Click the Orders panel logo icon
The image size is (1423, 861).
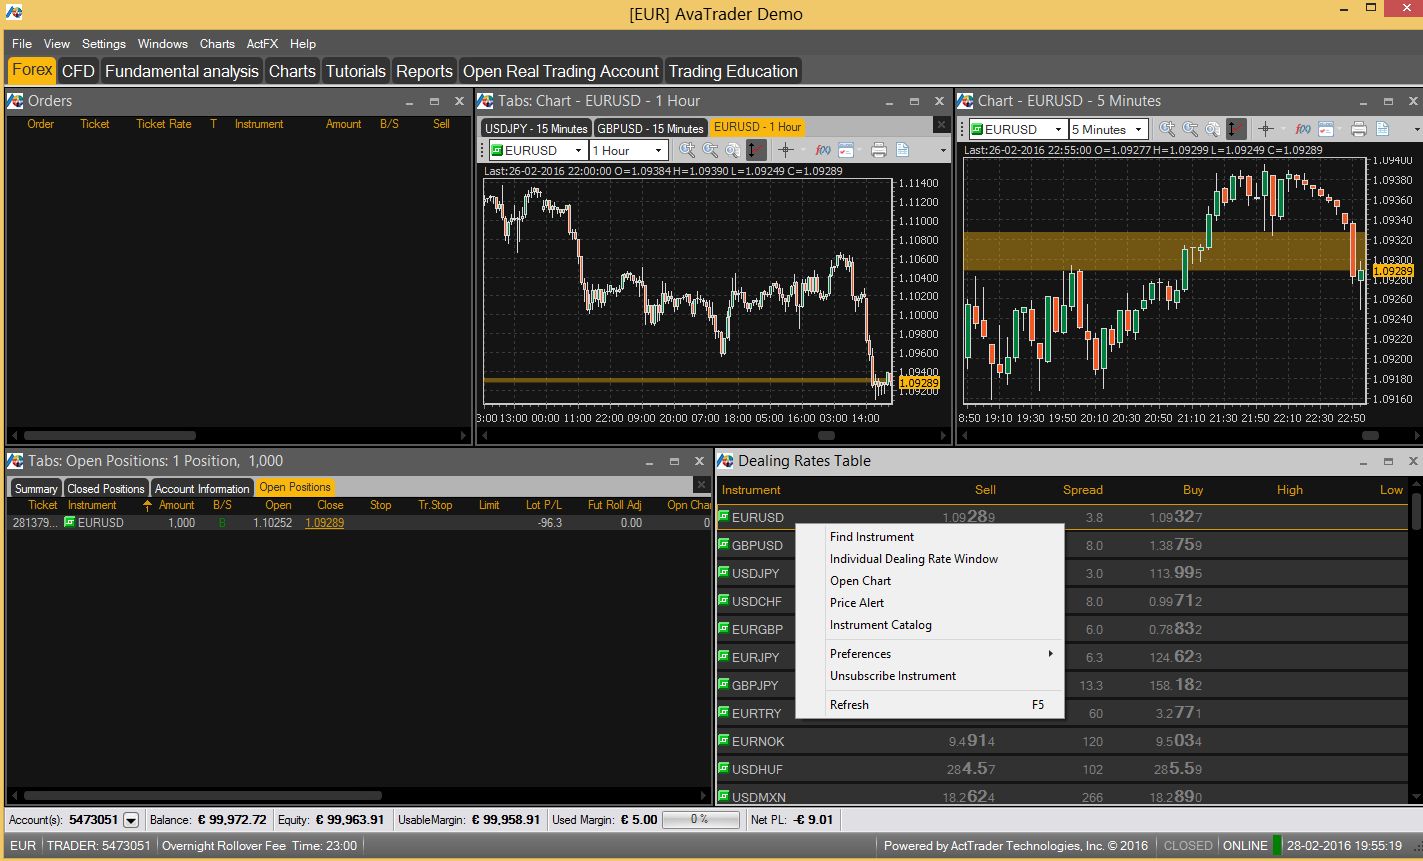[15, 100]
